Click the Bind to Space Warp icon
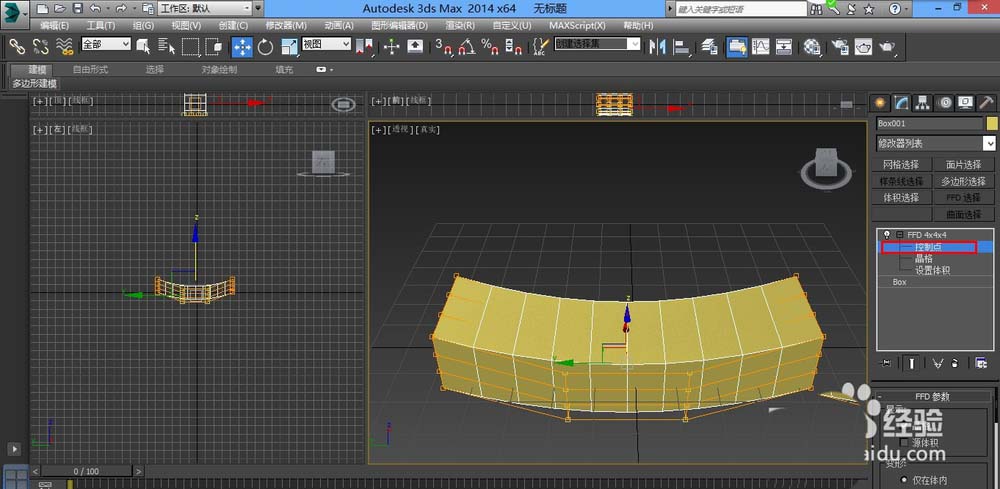The width and height of the screenshot is (1000, 489). pos(64,46)
